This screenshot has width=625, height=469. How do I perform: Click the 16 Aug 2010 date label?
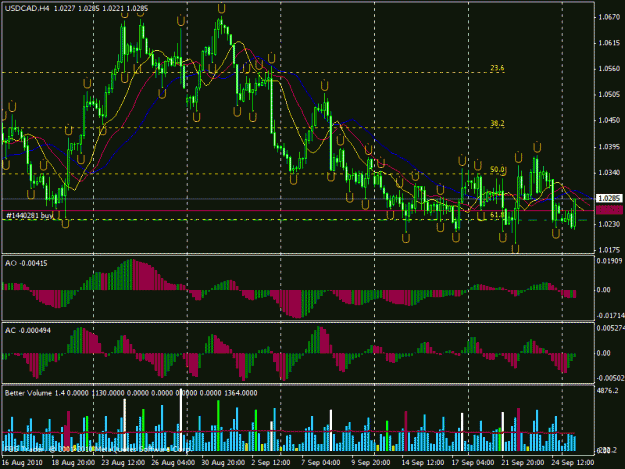pyautogui.click(x=22, y=463)
